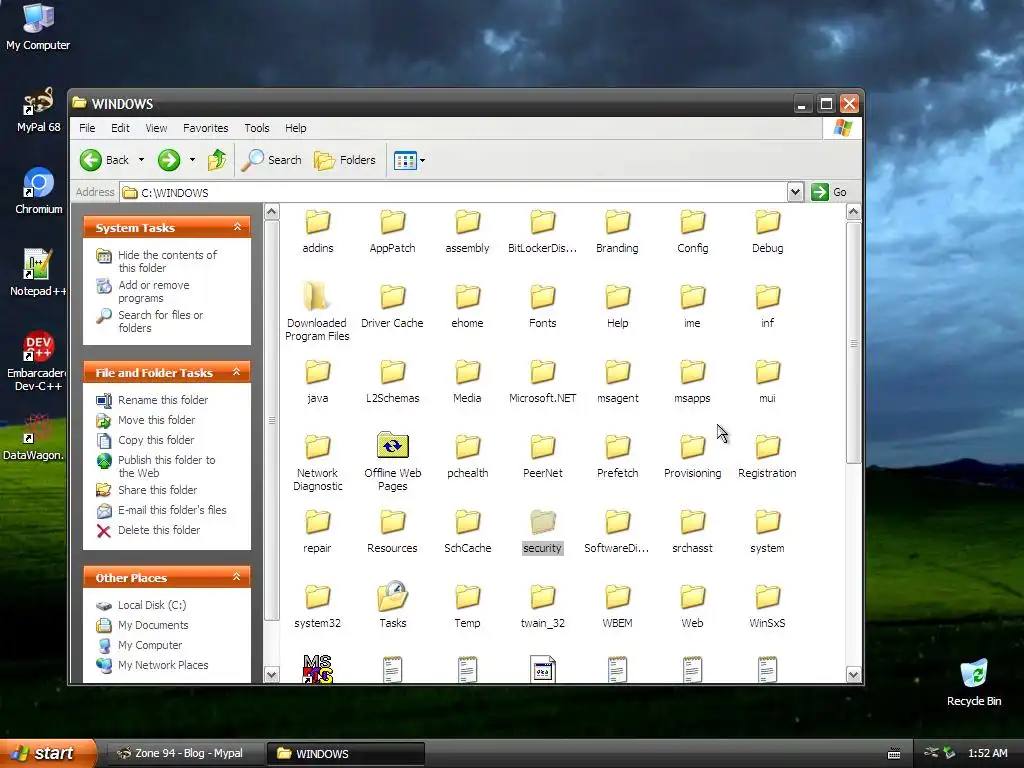The height and width of the screenshot is (768, 1024).
Task: Select the system32 folder
Action: pyautogui.click(x=317, y=607)
